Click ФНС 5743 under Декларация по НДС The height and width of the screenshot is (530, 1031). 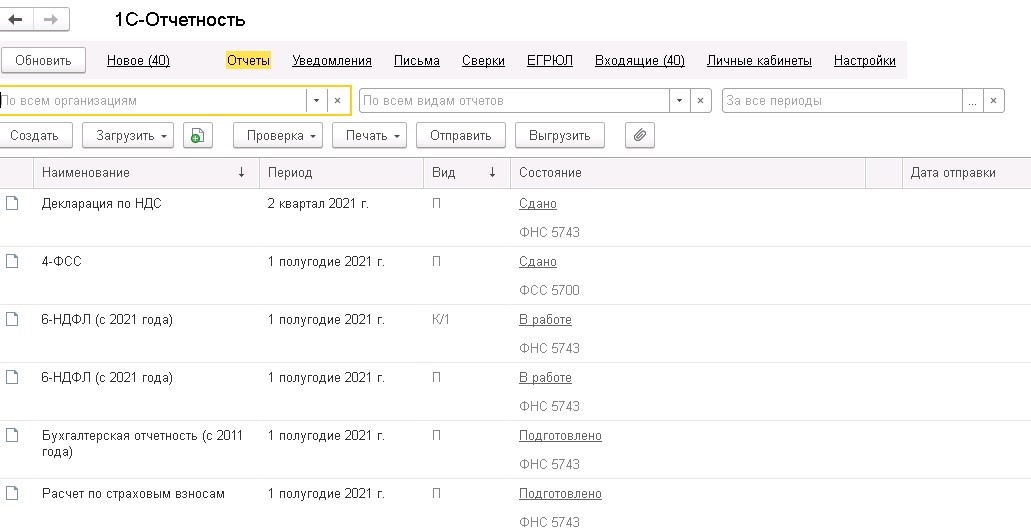[549, 232]
